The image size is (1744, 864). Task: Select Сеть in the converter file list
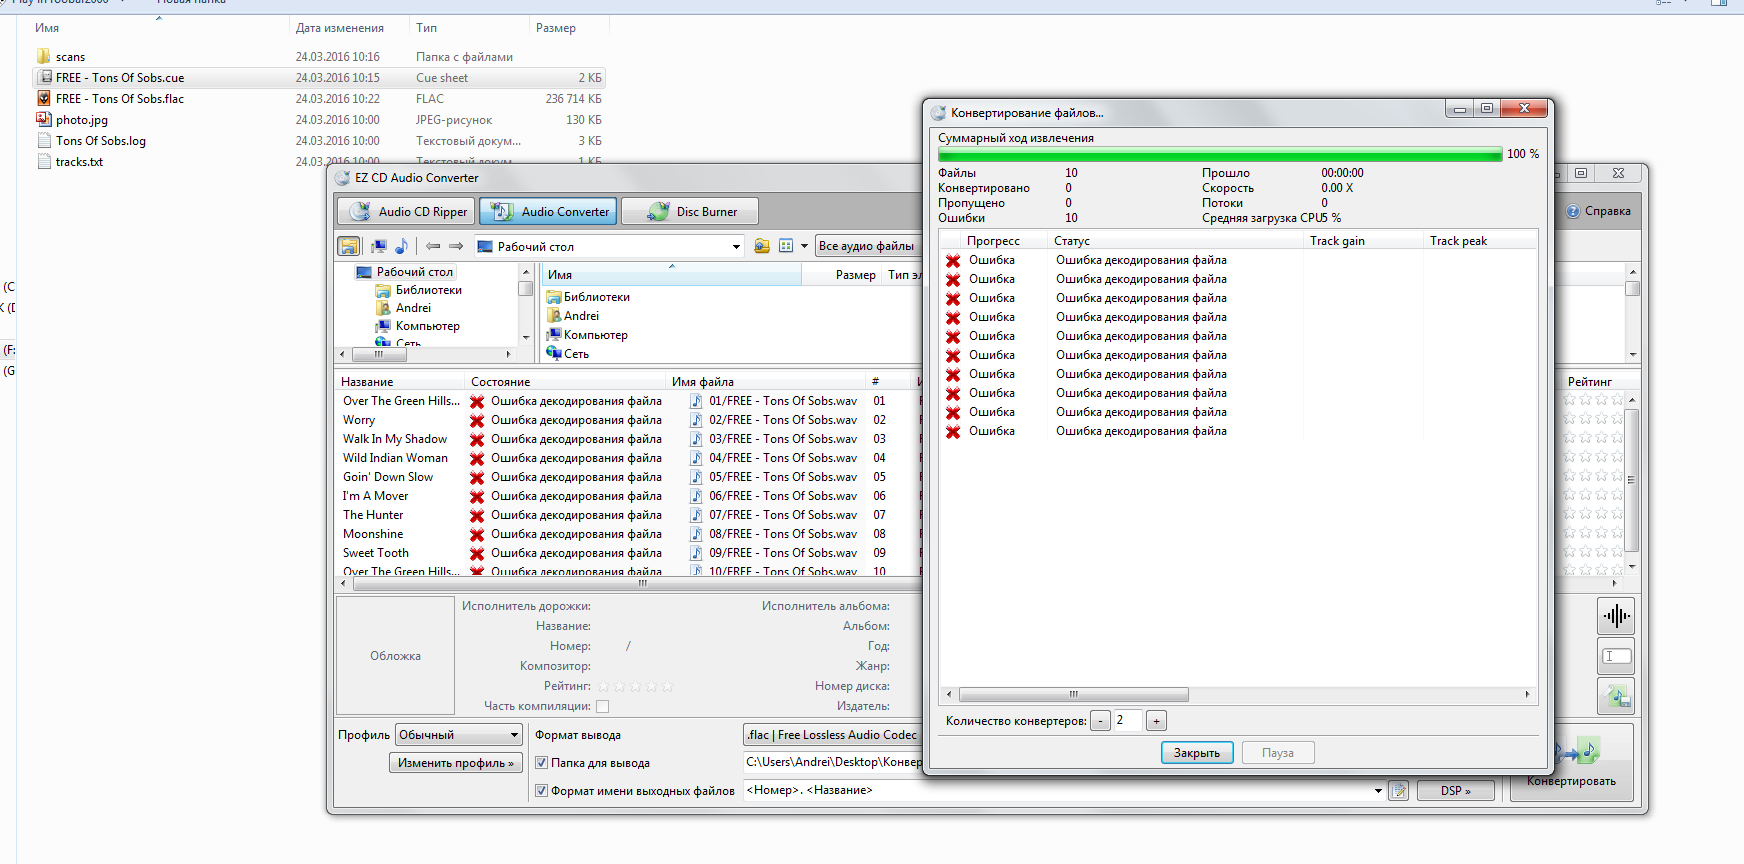pos(576,354)
